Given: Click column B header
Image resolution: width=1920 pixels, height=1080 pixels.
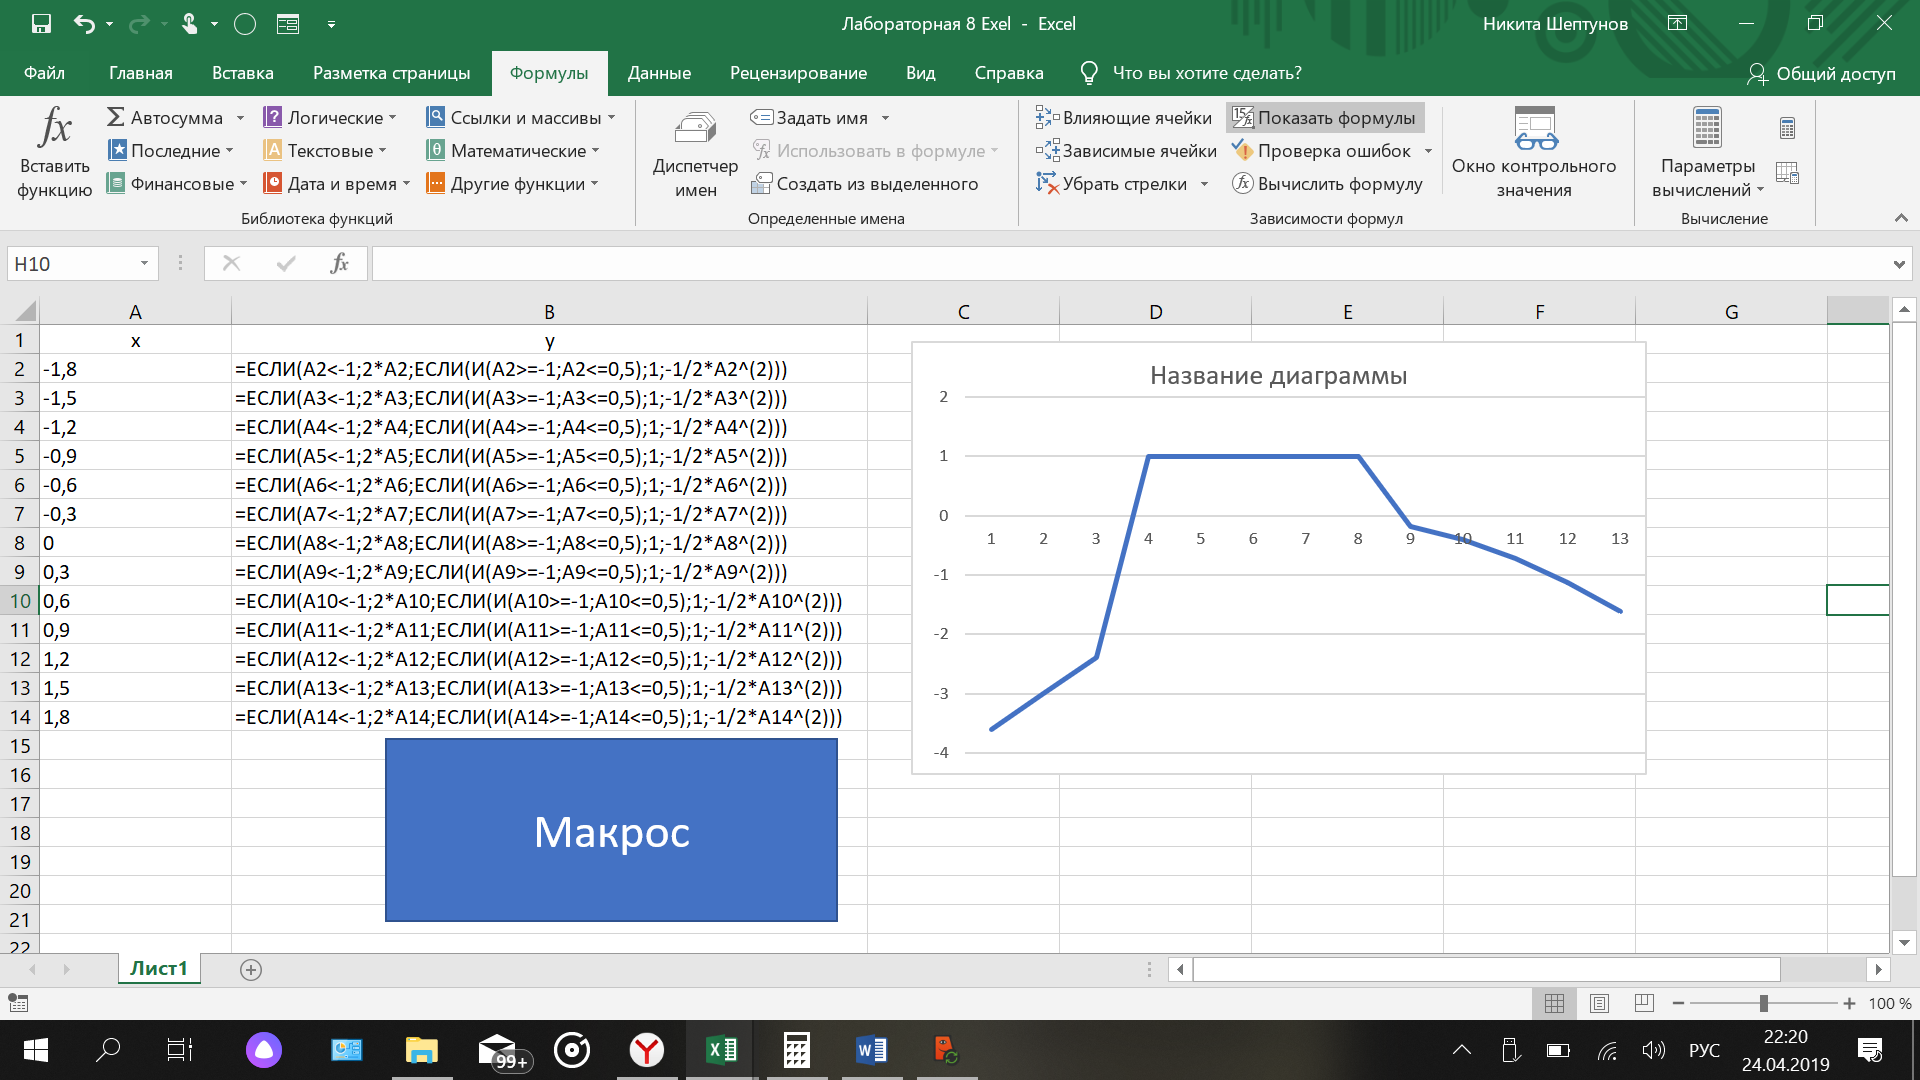Looking at the screenshot, I should (549, 312).
